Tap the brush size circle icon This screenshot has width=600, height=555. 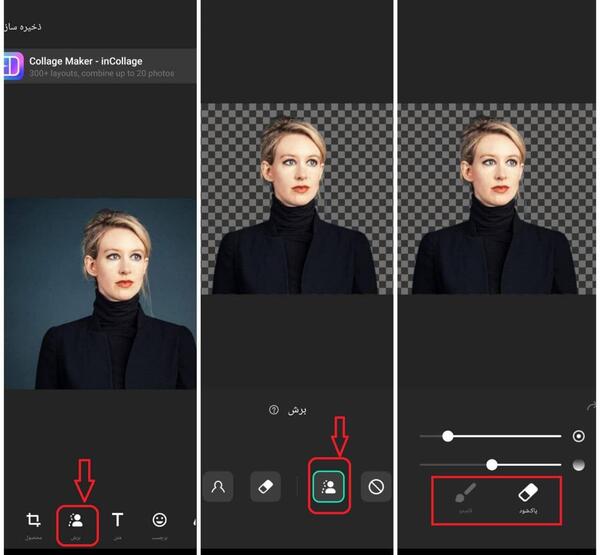click(x=579, y=436)
